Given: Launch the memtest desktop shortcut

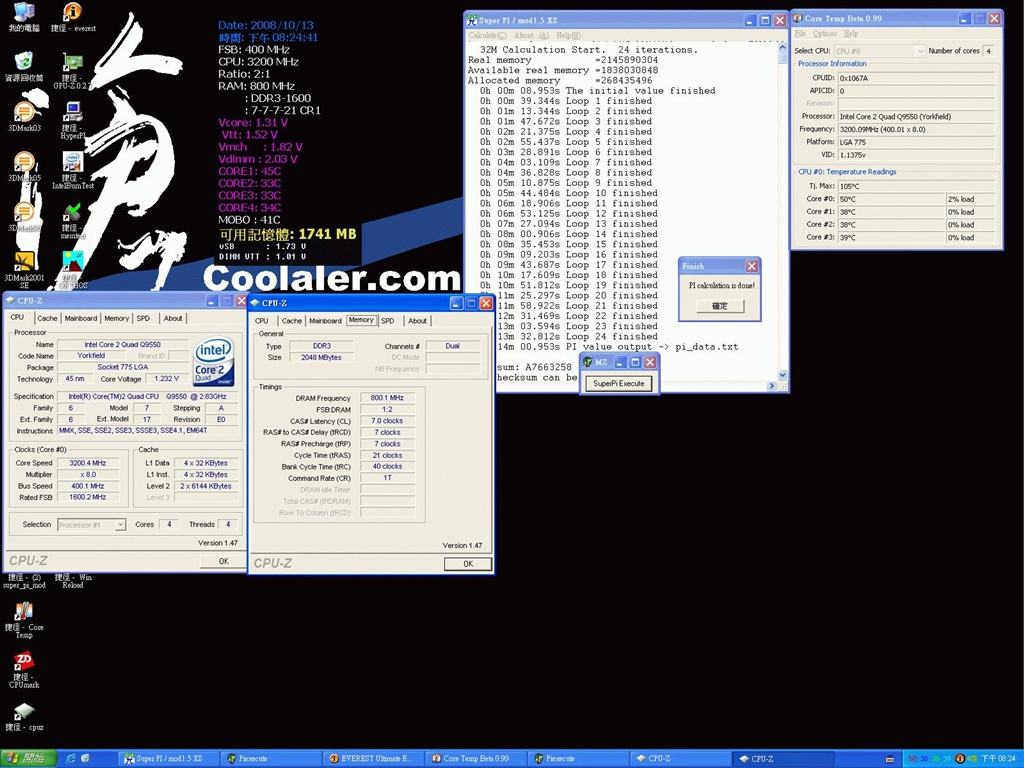Looking at the screenshot, I should (72, 221).
